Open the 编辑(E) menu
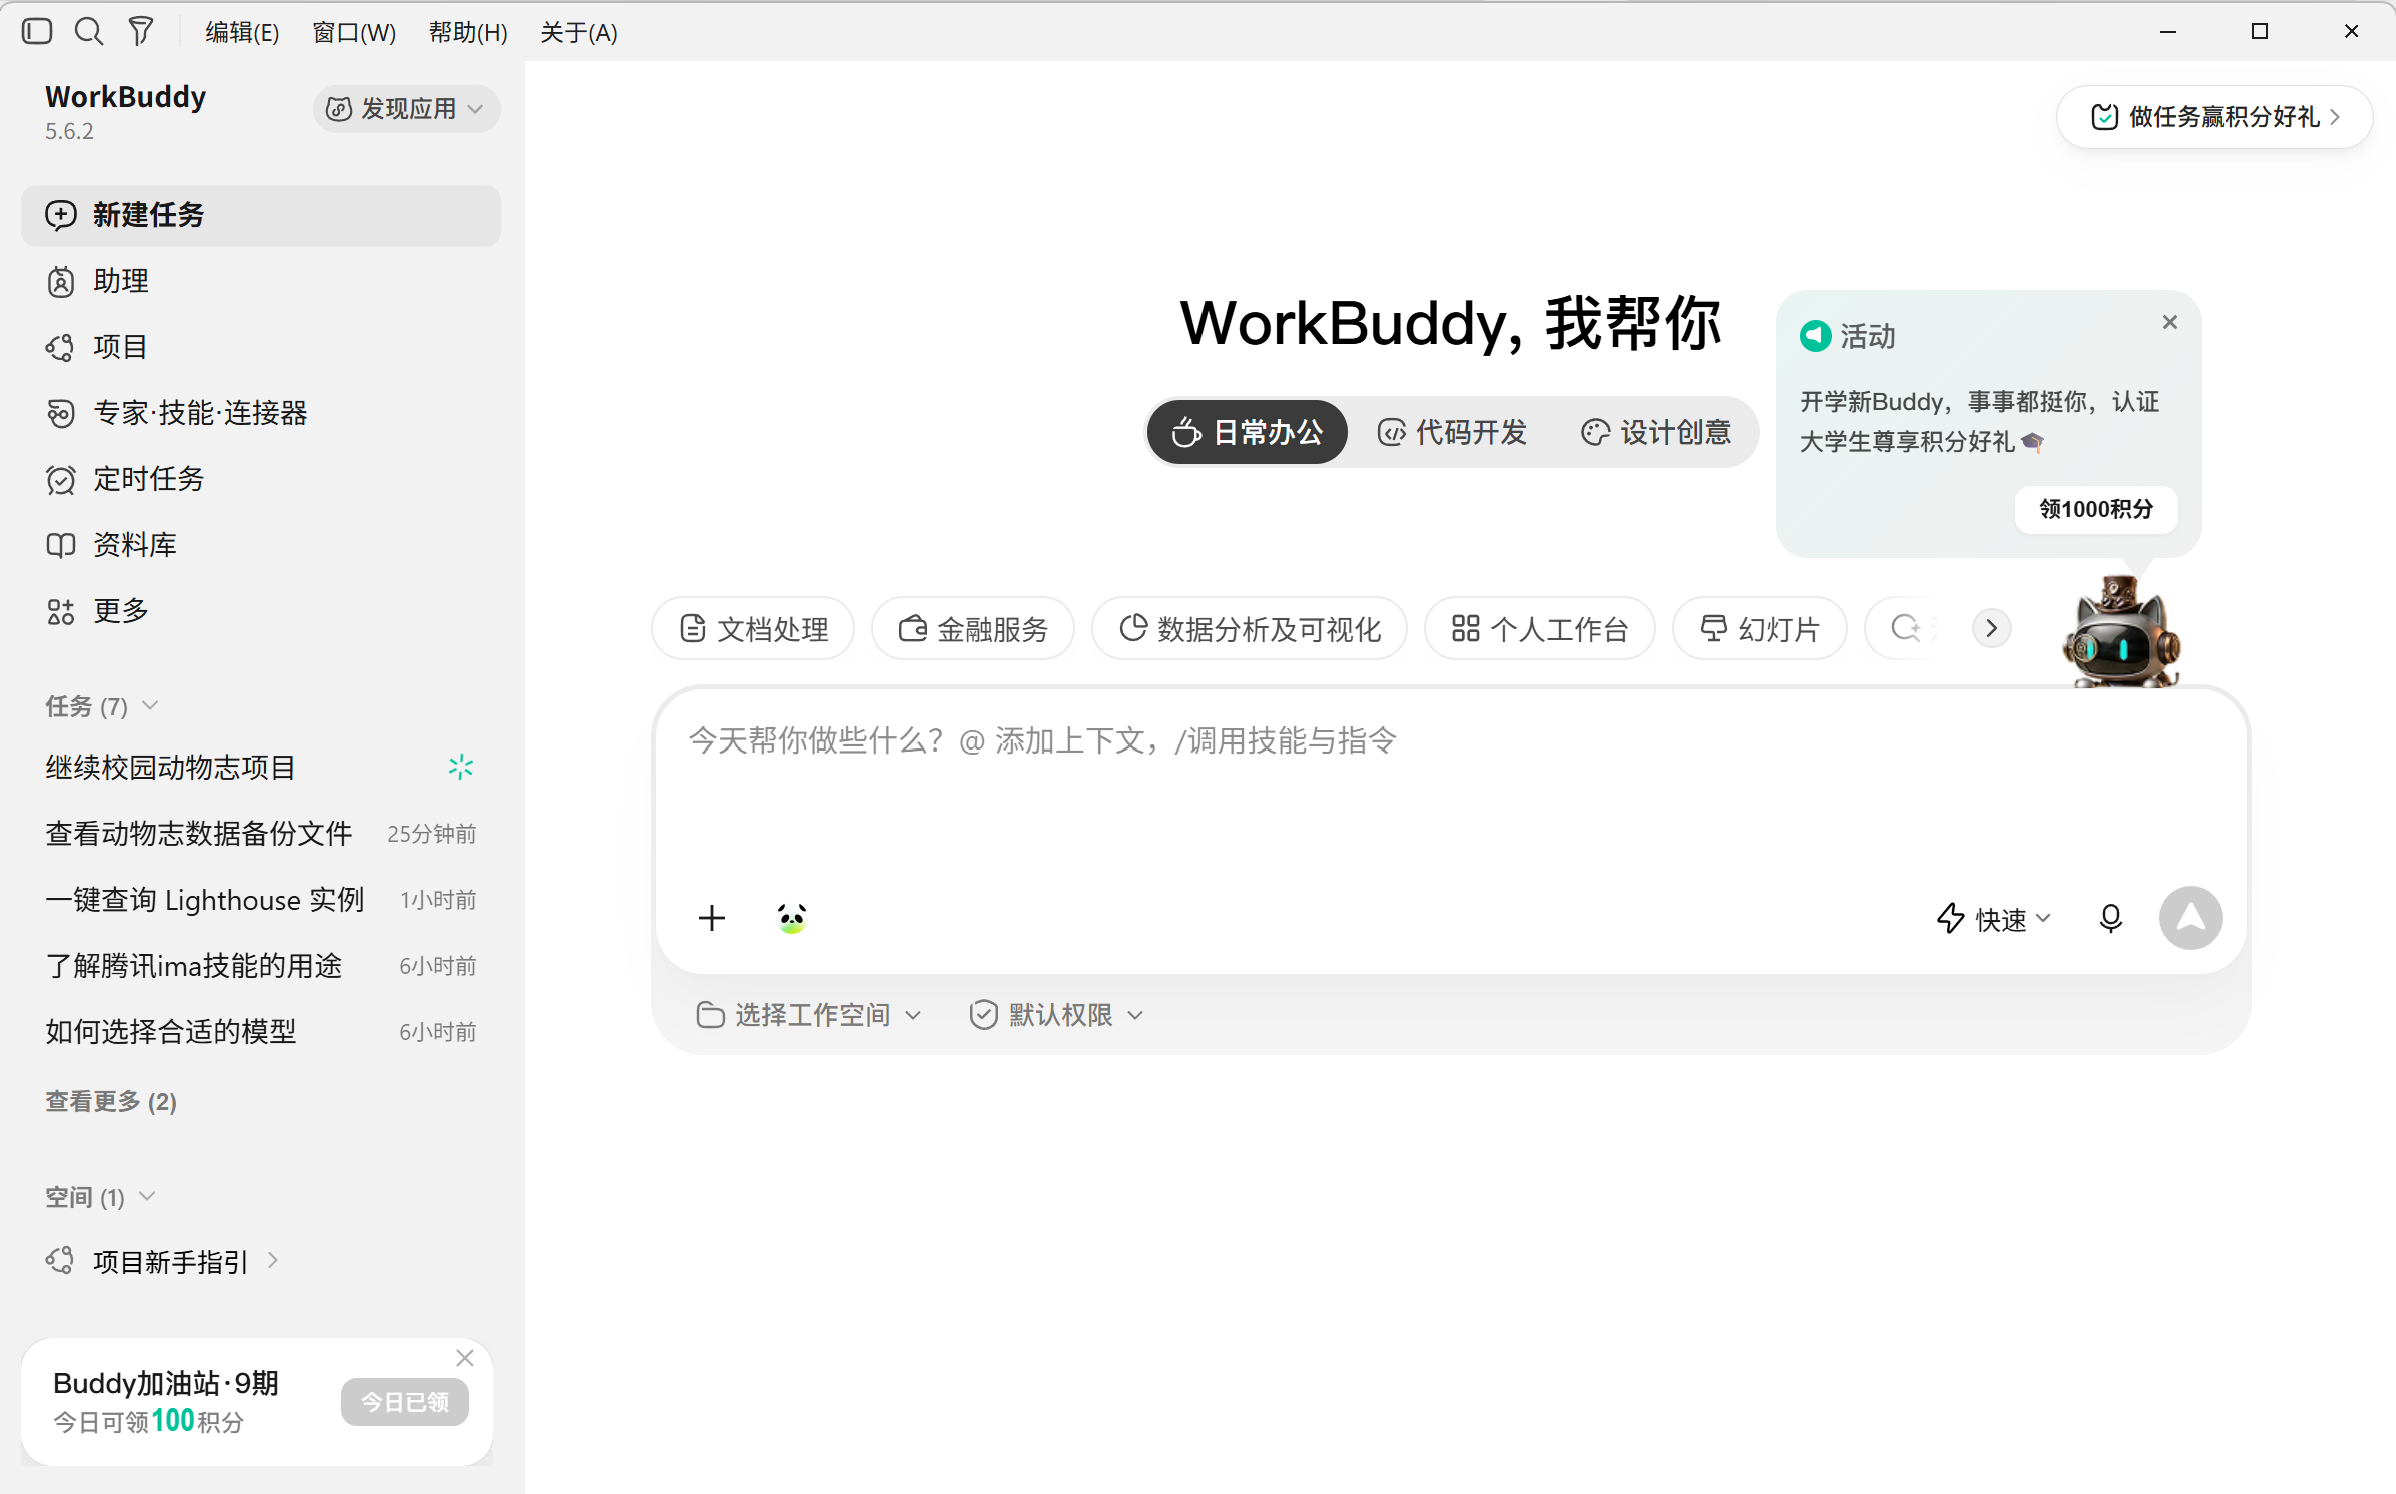Image resolution: width=2396 pixels, height=1494 pixels. (242, 32)
